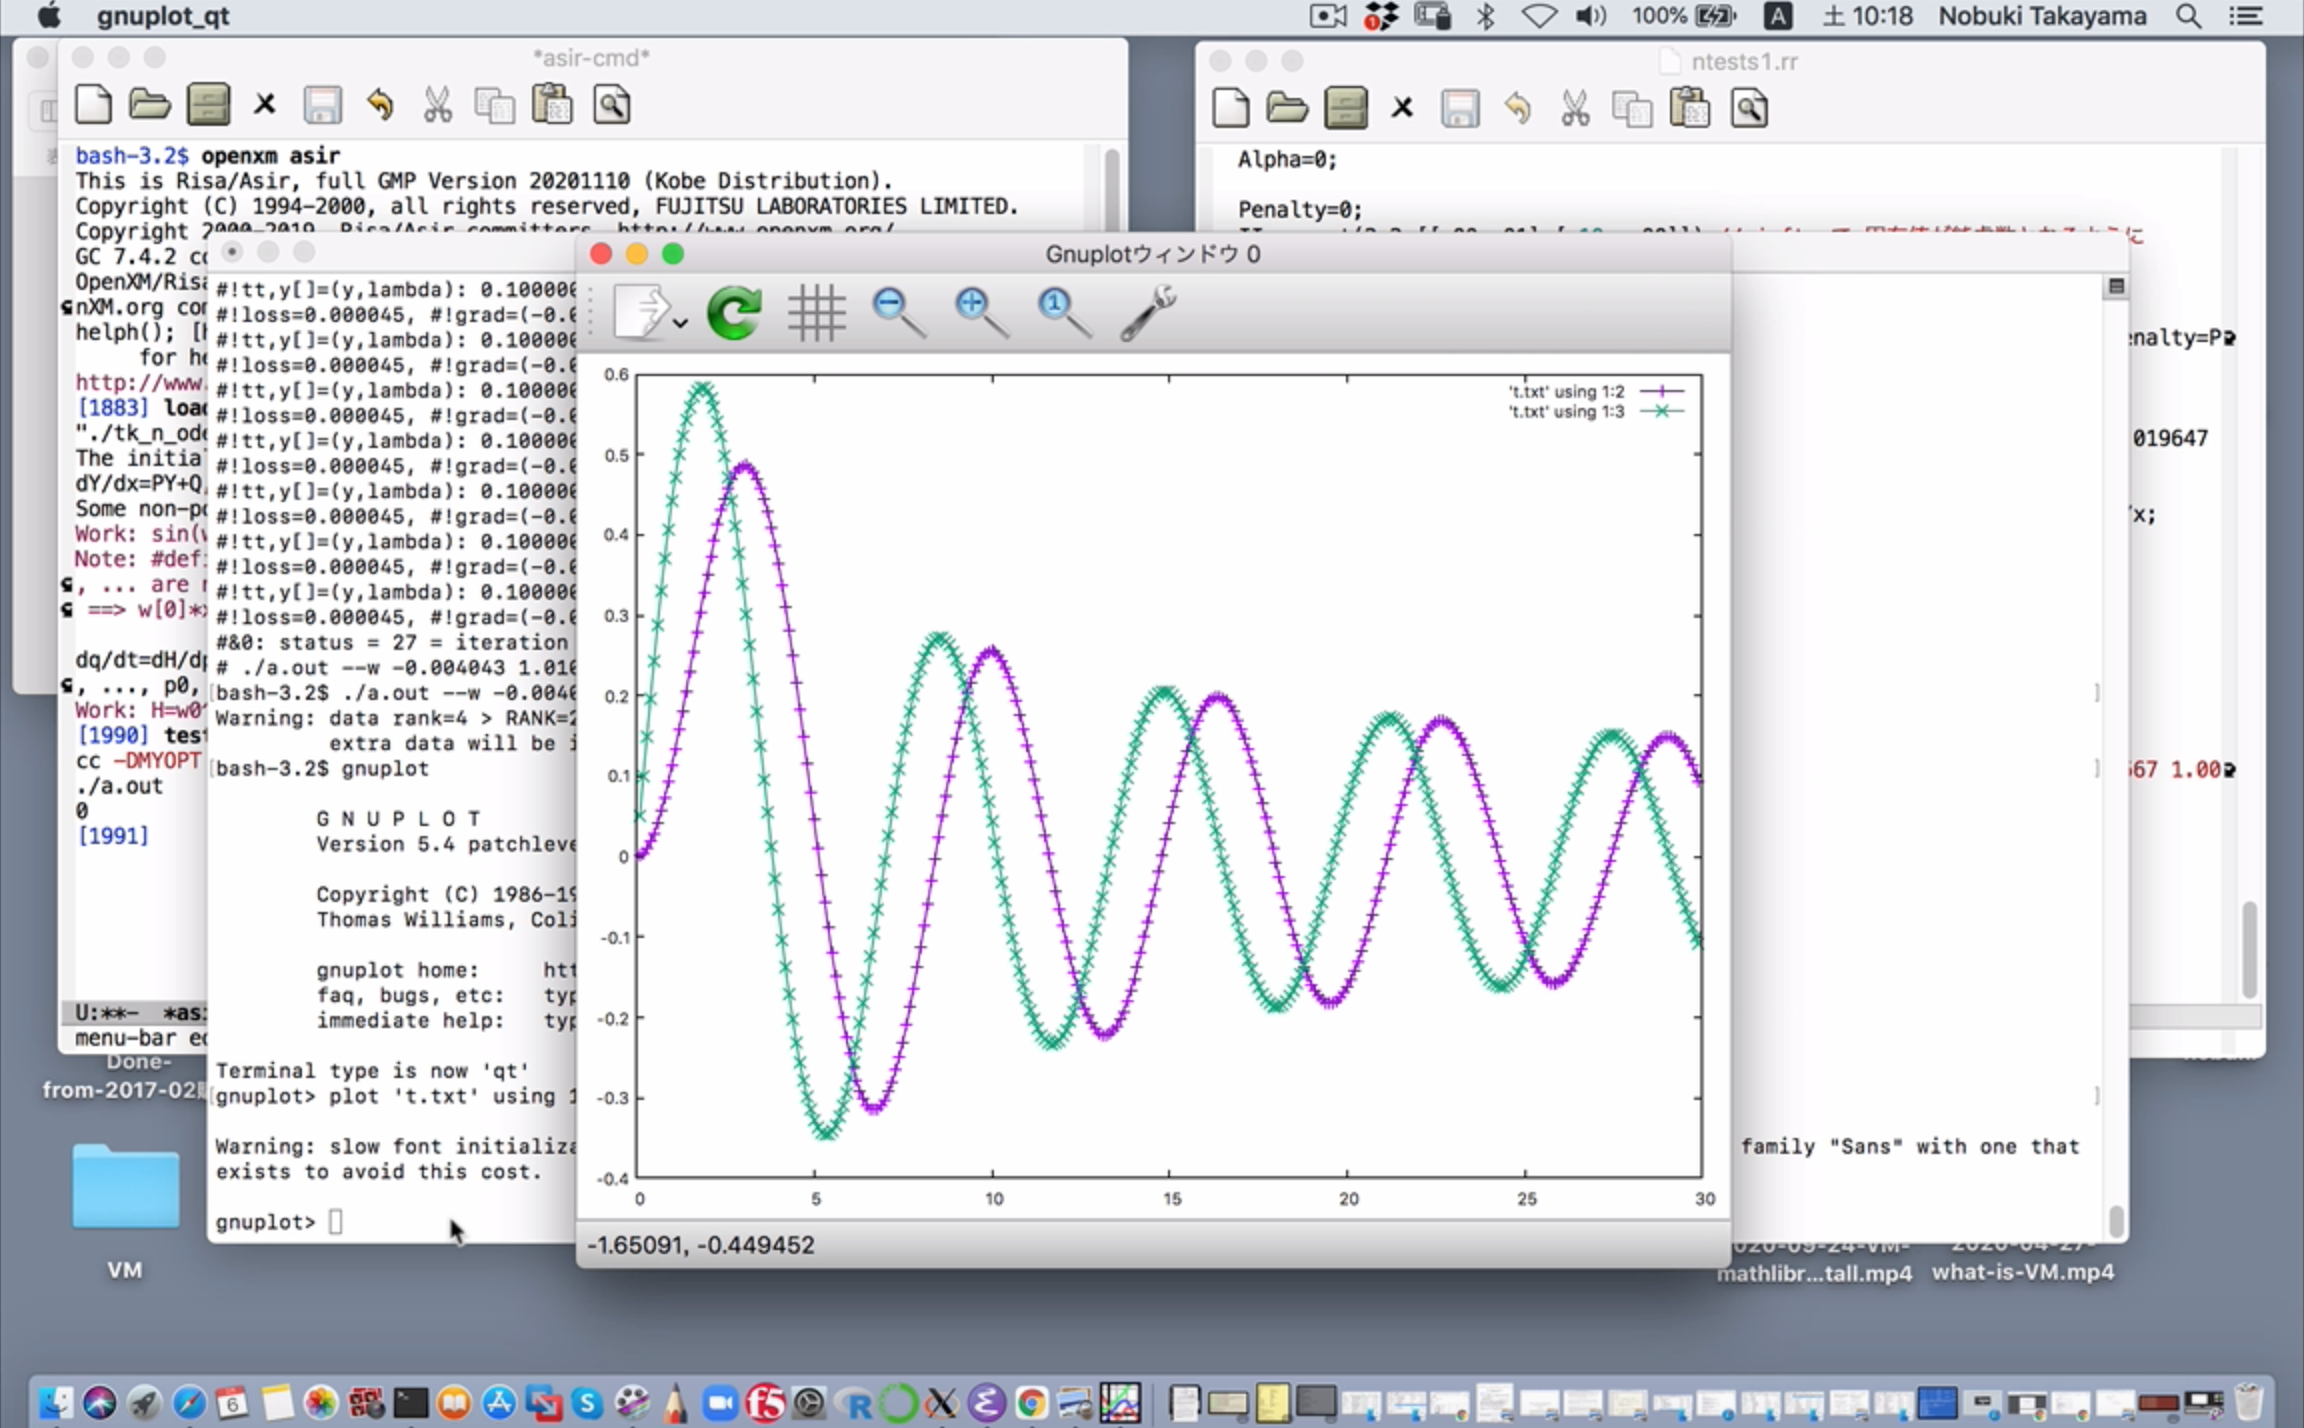
Task: Click the asir-cmd window vertical scrollbar
Action: [1111, 190]
